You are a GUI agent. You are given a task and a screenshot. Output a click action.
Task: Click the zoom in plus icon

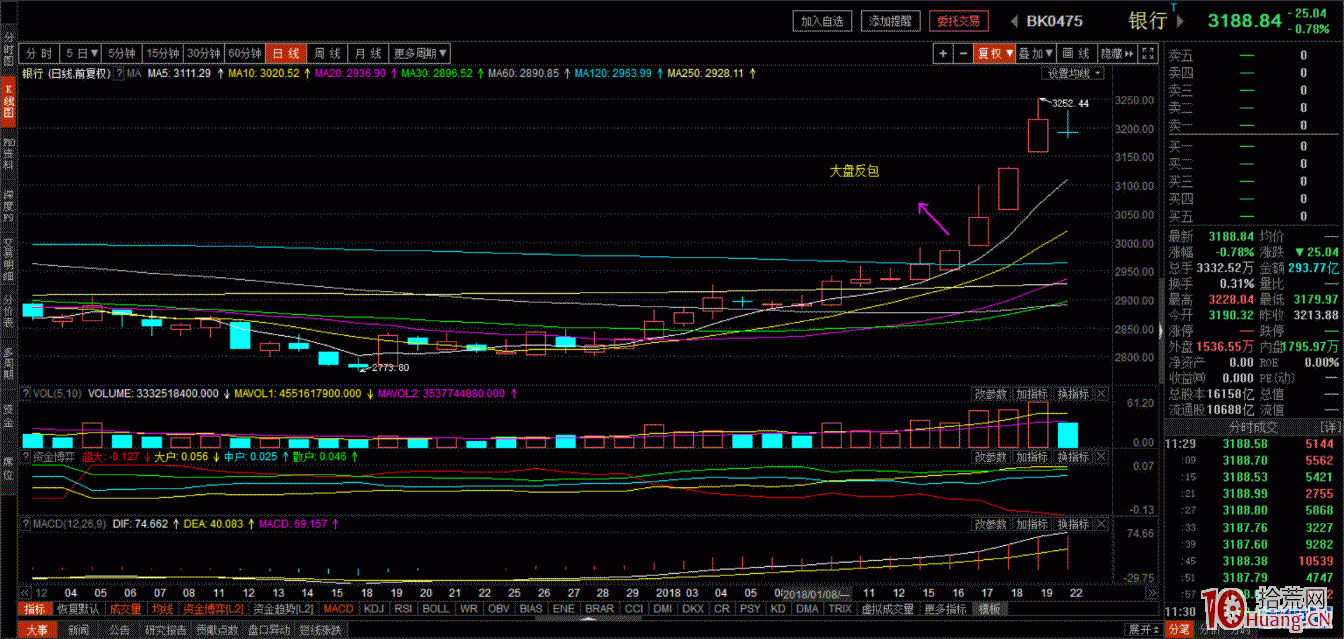coord(943,53)
